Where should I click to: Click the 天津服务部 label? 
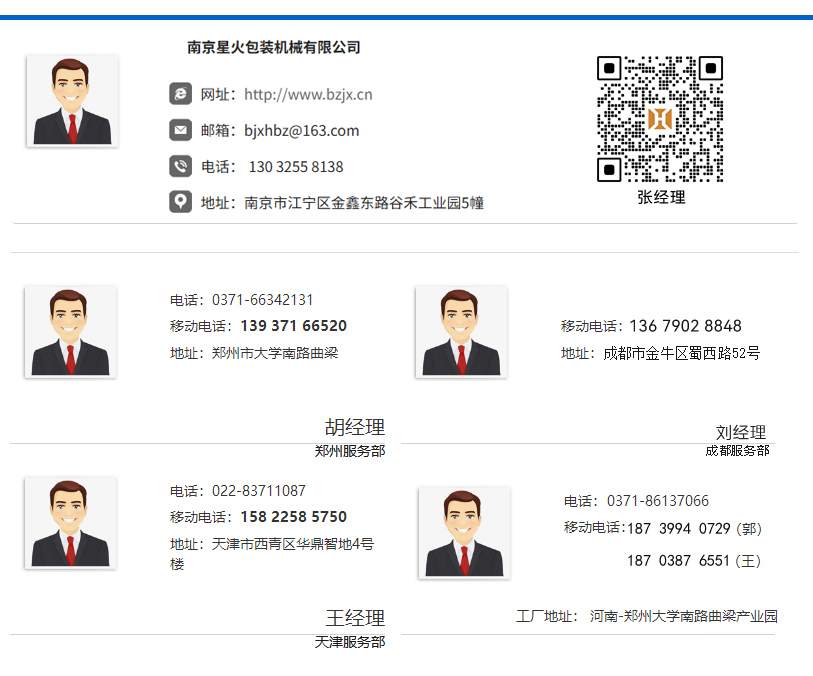click(349, 642)
